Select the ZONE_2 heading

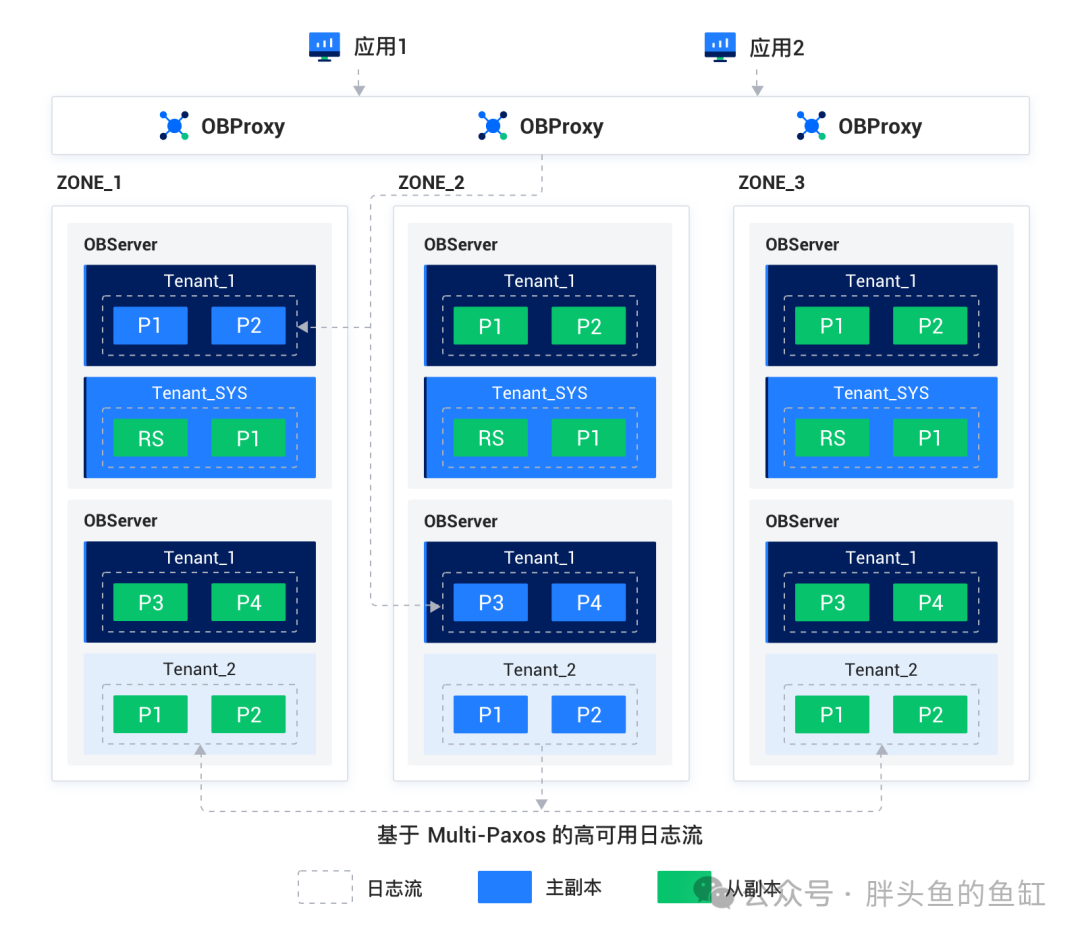pos(431,183)
